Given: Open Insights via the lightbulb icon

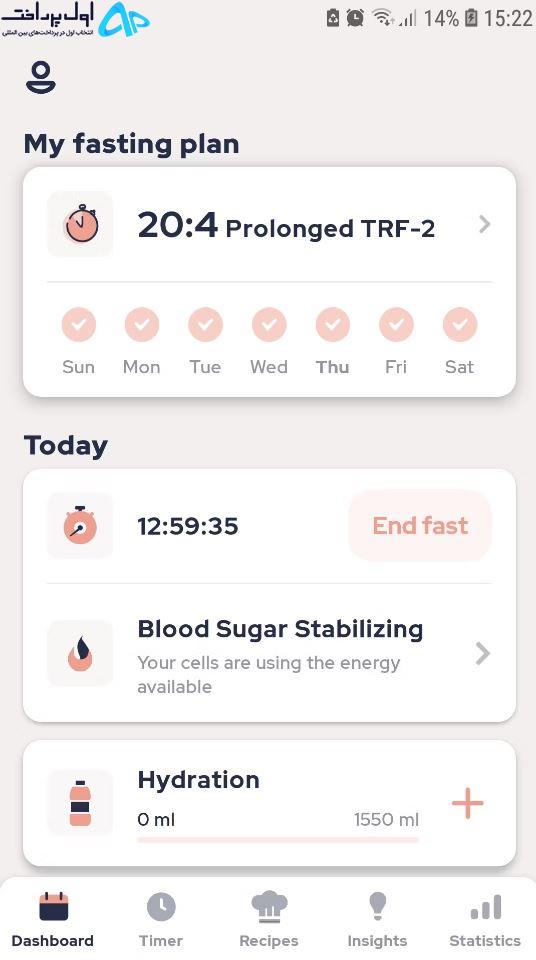Looking at the screenshot, I should click(x=377, y=906).
